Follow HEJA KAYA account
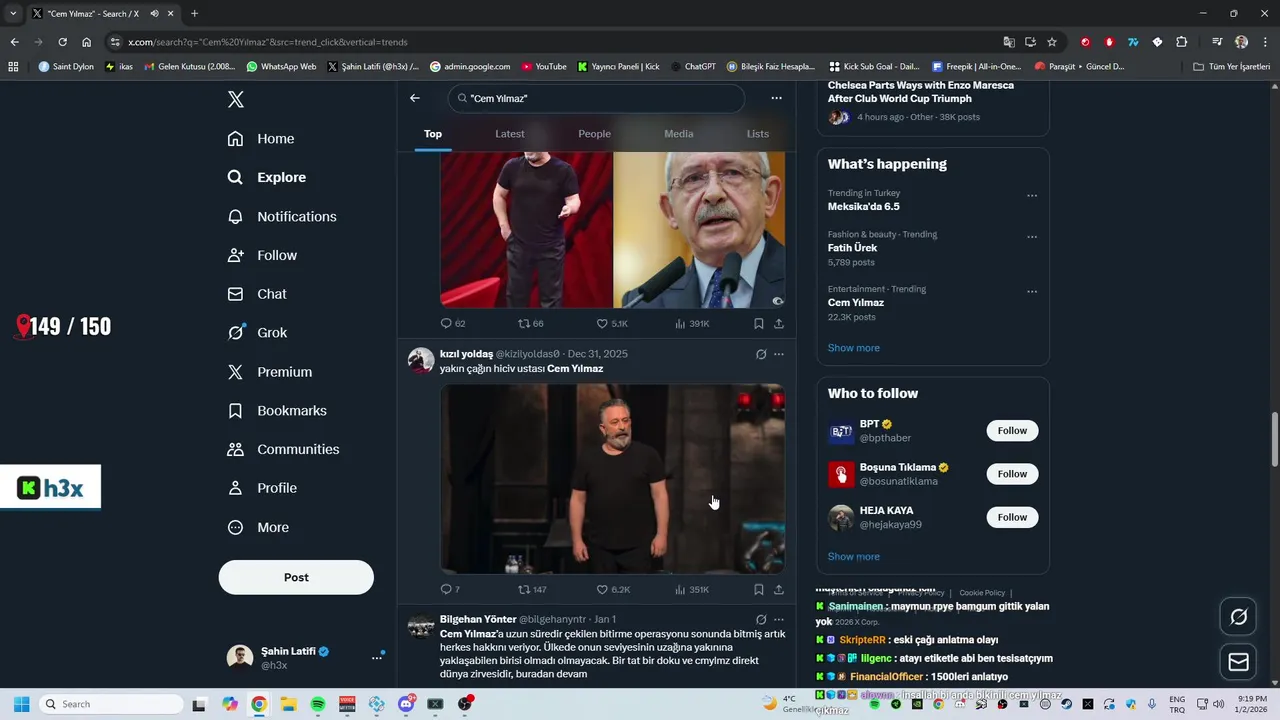Screen dimensions: 1280x720 tap(1012, 517)
